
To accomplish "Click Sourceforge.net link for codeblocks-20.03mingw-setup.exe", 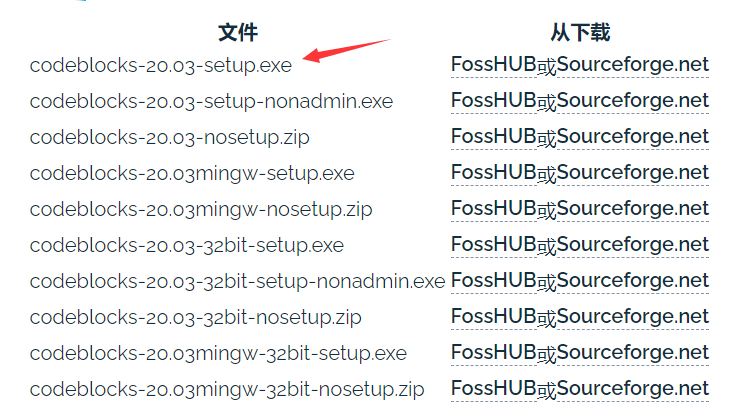I will coord(633,173).
